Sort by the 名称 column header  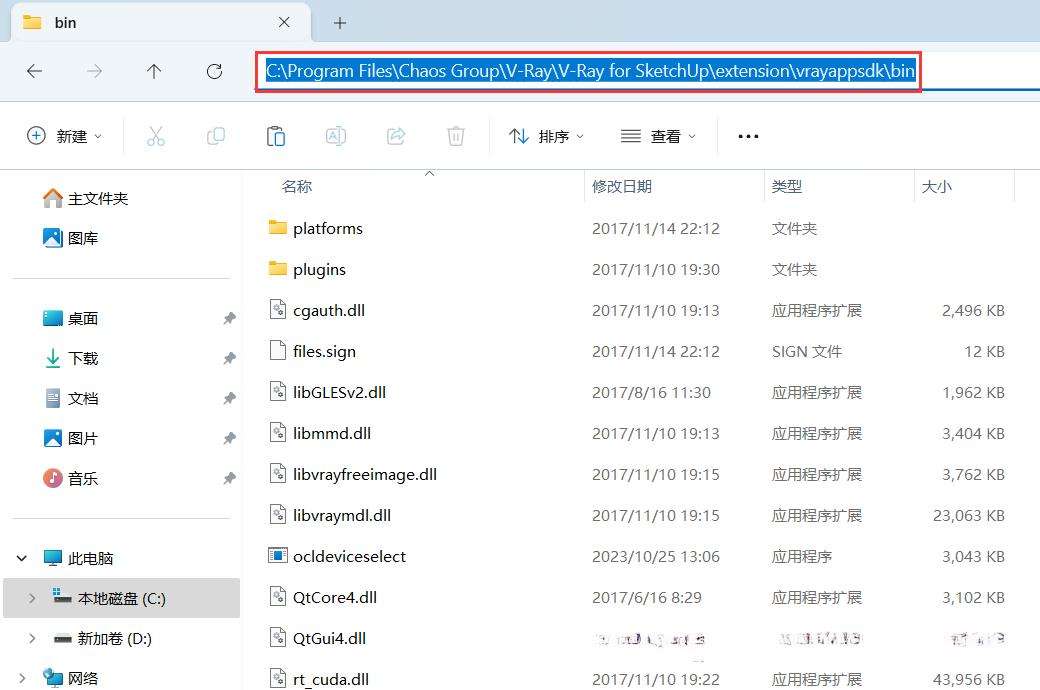tap(296, 186)
